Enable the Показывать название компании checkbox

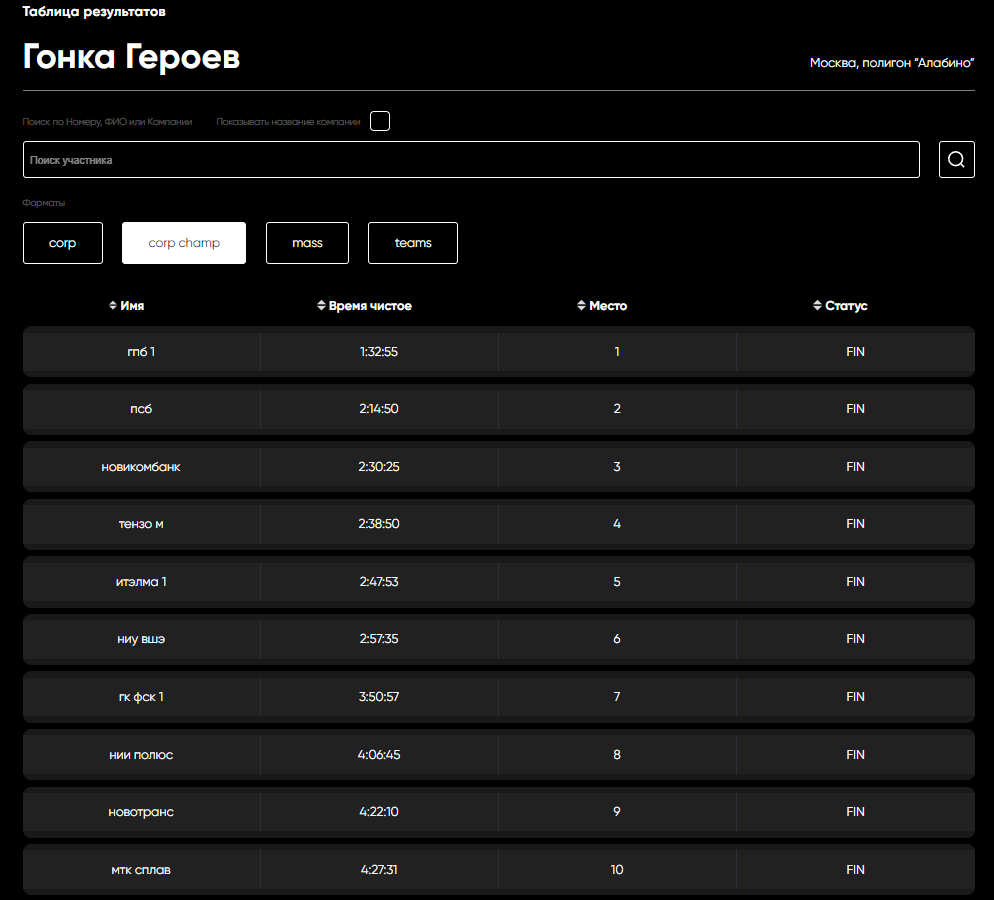pos(379,122)
